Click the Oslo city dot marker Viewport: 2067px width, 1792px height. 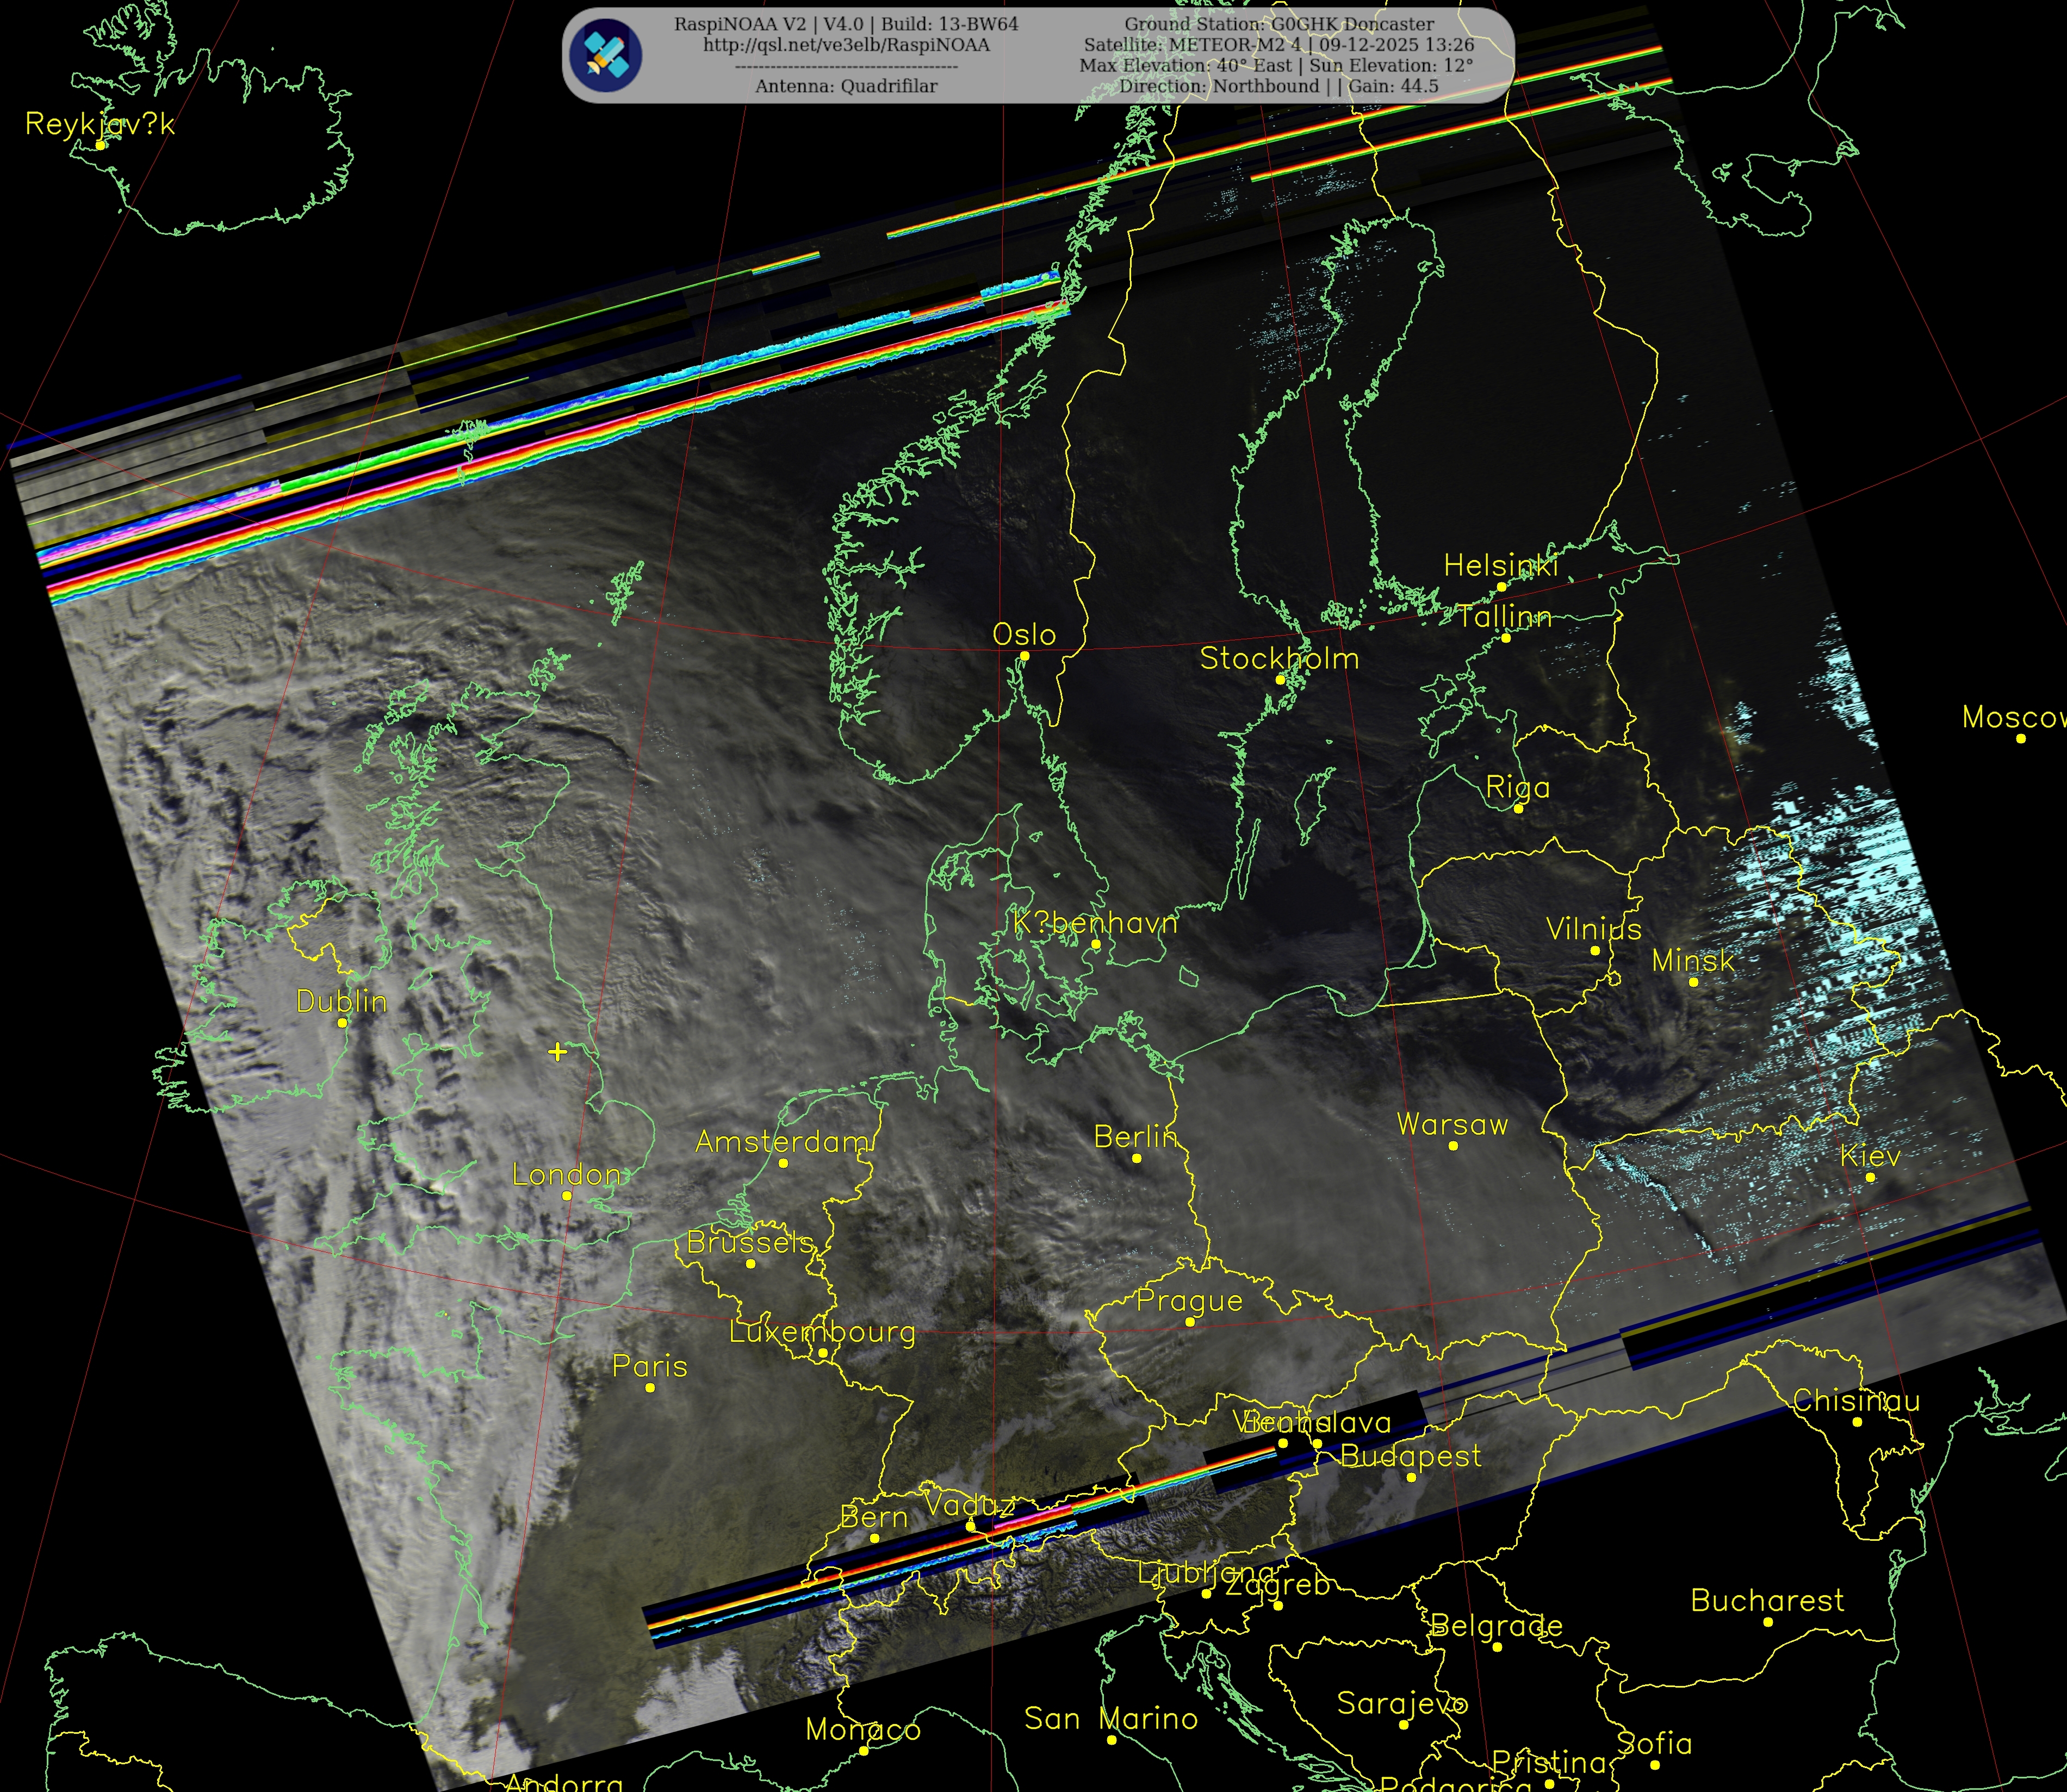pyautogui.click(x=1024, y=656)
